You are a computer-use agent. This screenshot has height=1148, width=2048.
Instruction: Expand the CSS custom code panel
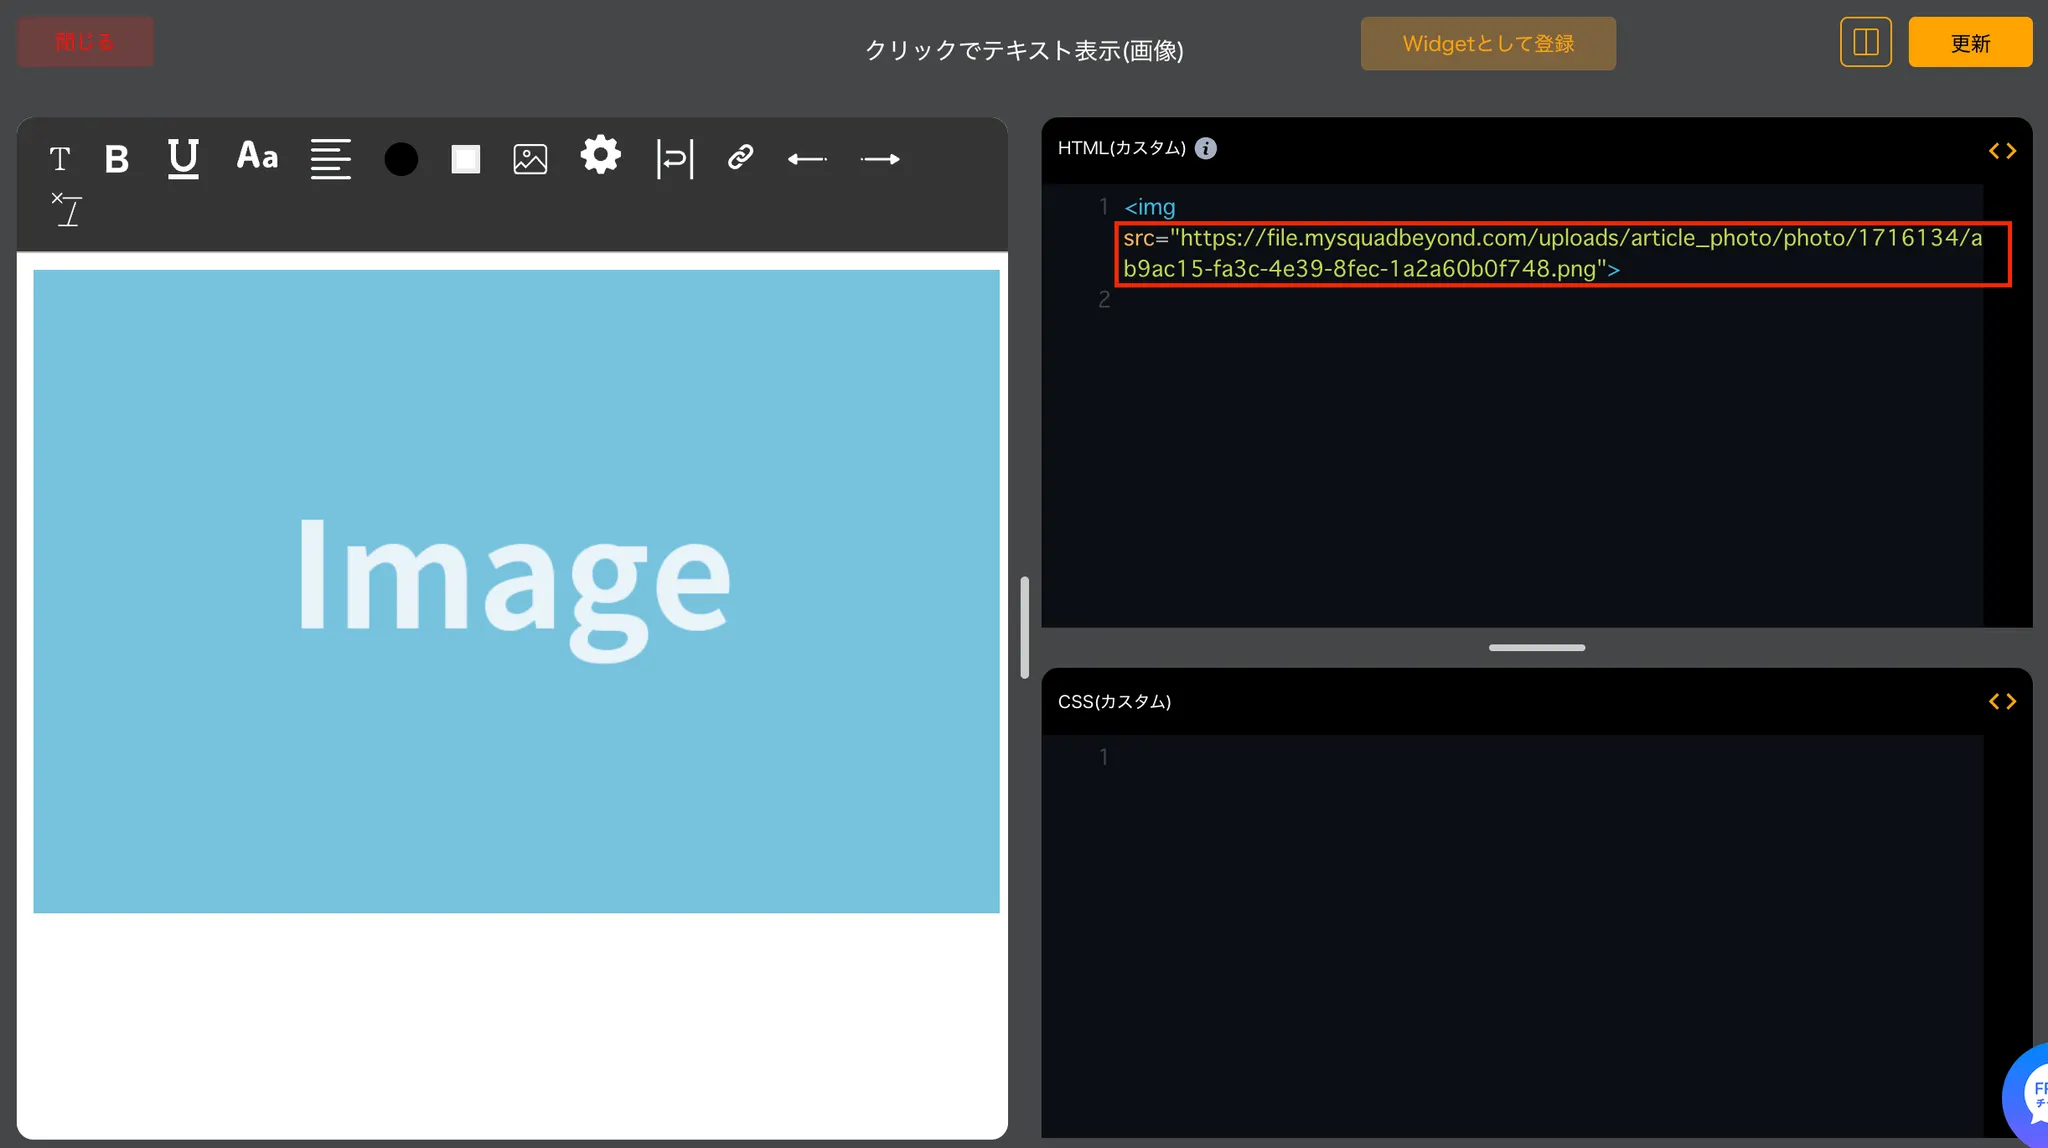click(2002, 701)
